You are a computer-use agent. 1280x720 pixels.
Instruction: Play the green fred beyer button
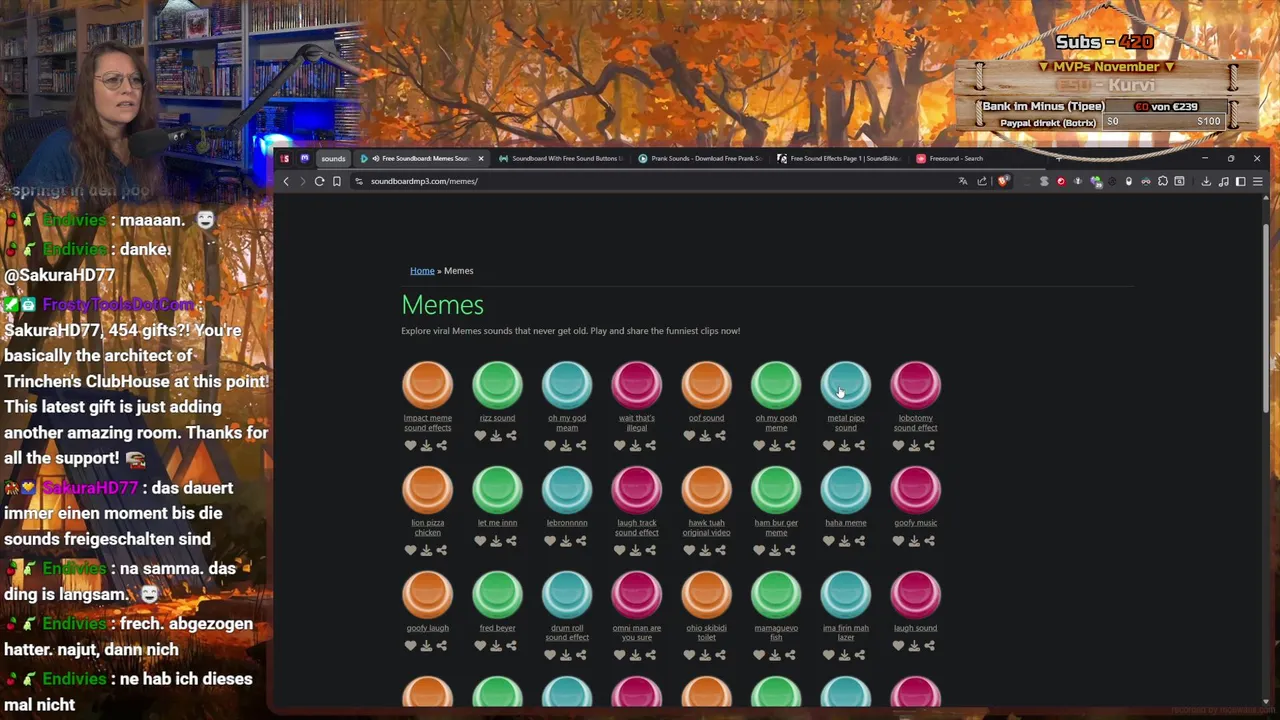[x=497, y=595]
